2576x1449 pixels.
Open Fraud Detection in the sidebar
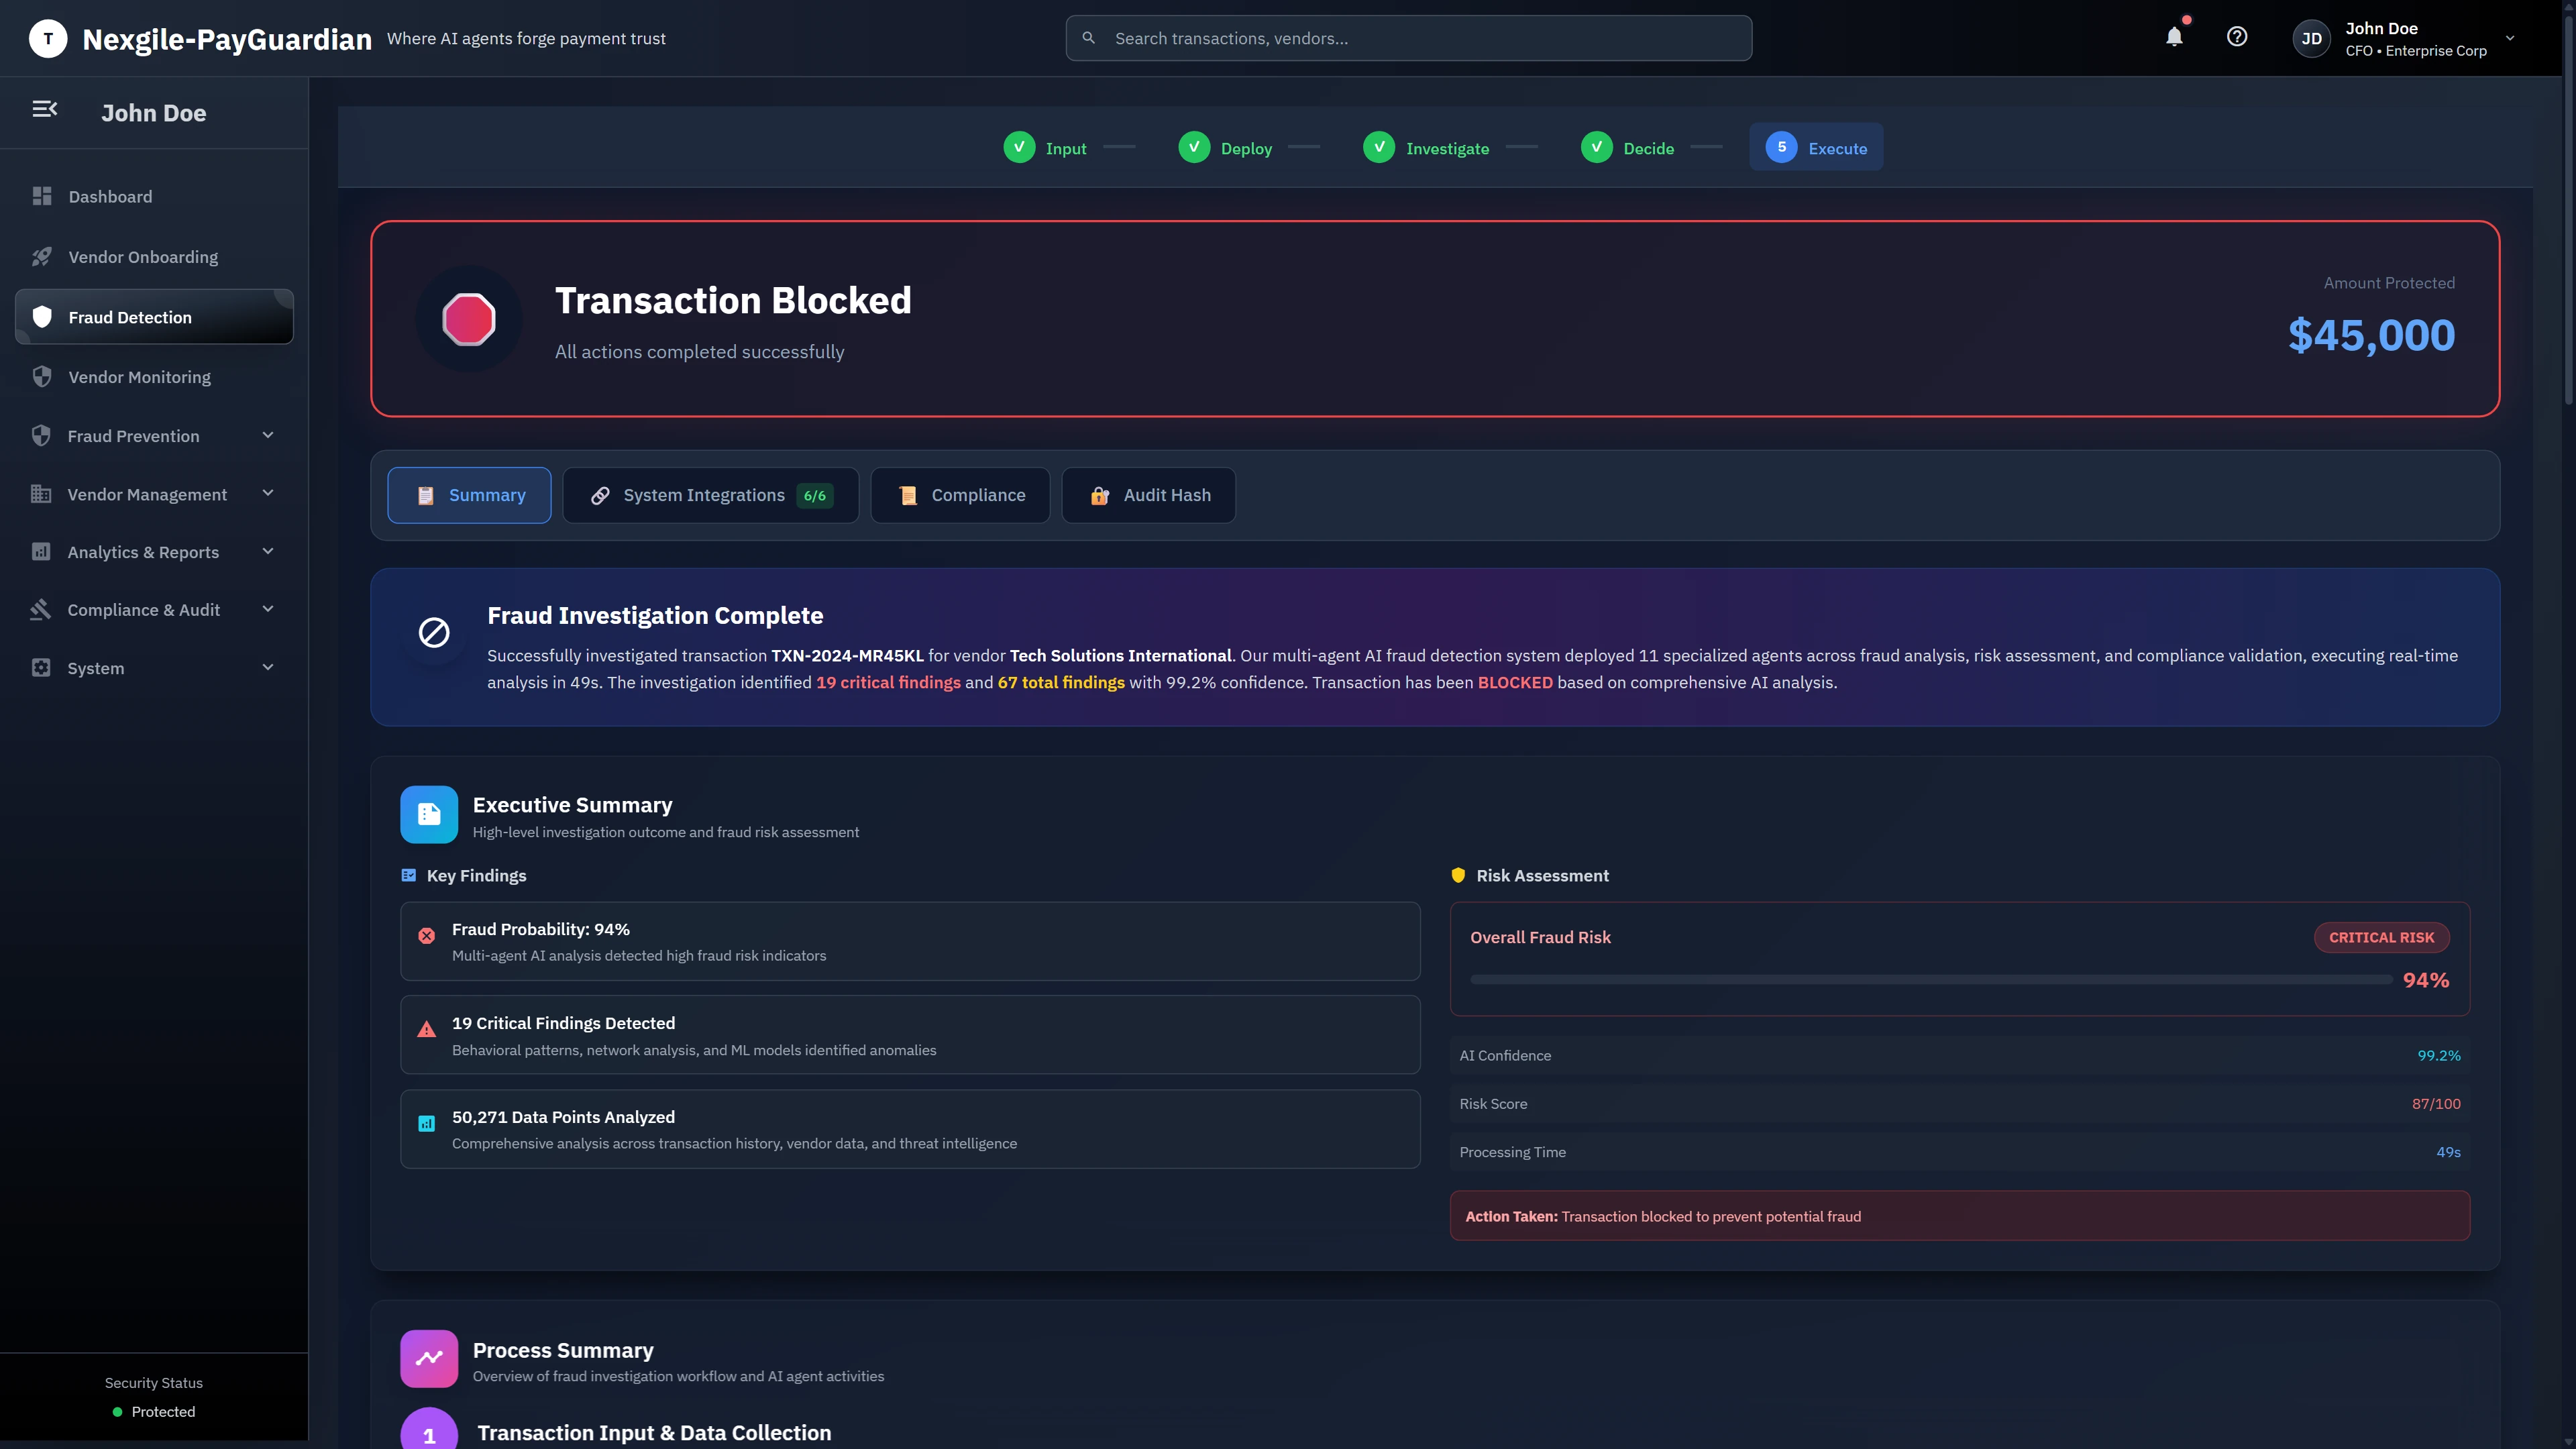[x=130, y=317]
